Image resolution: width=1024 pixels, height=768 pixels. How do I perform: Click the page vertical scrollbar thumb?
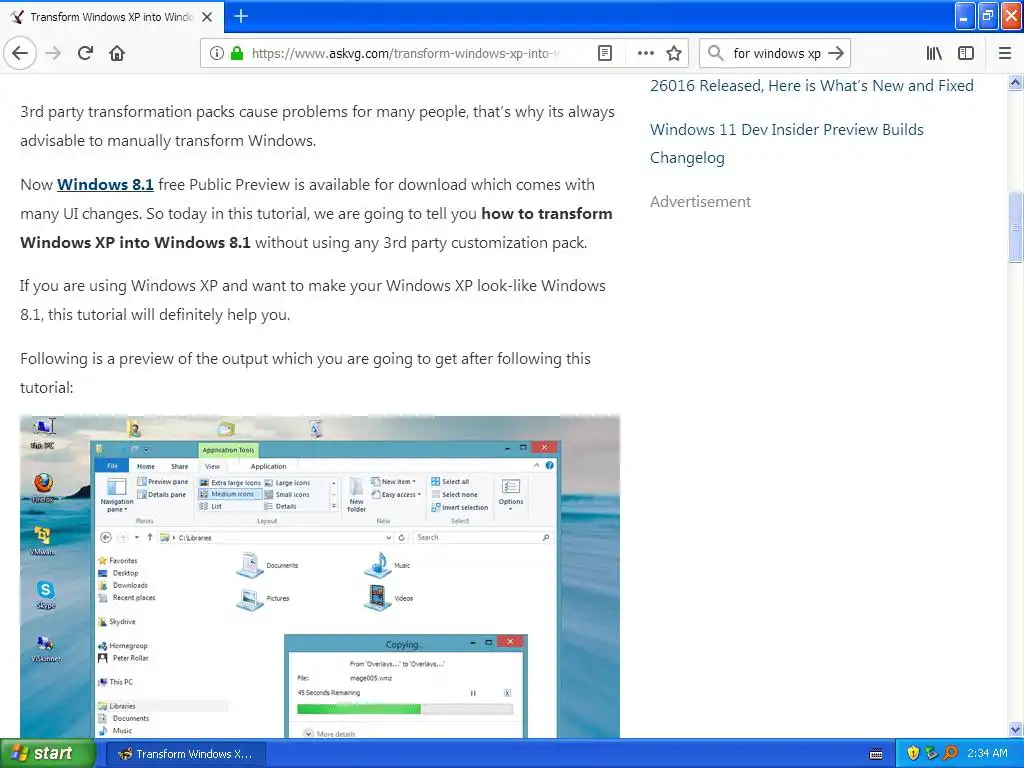point(1015,227)
